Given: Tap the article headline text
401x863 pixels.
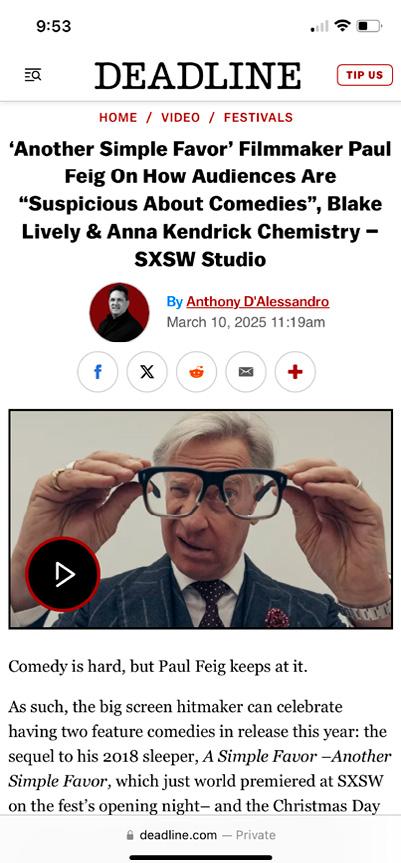Looking at the screenshot, I should pos(200,204).
